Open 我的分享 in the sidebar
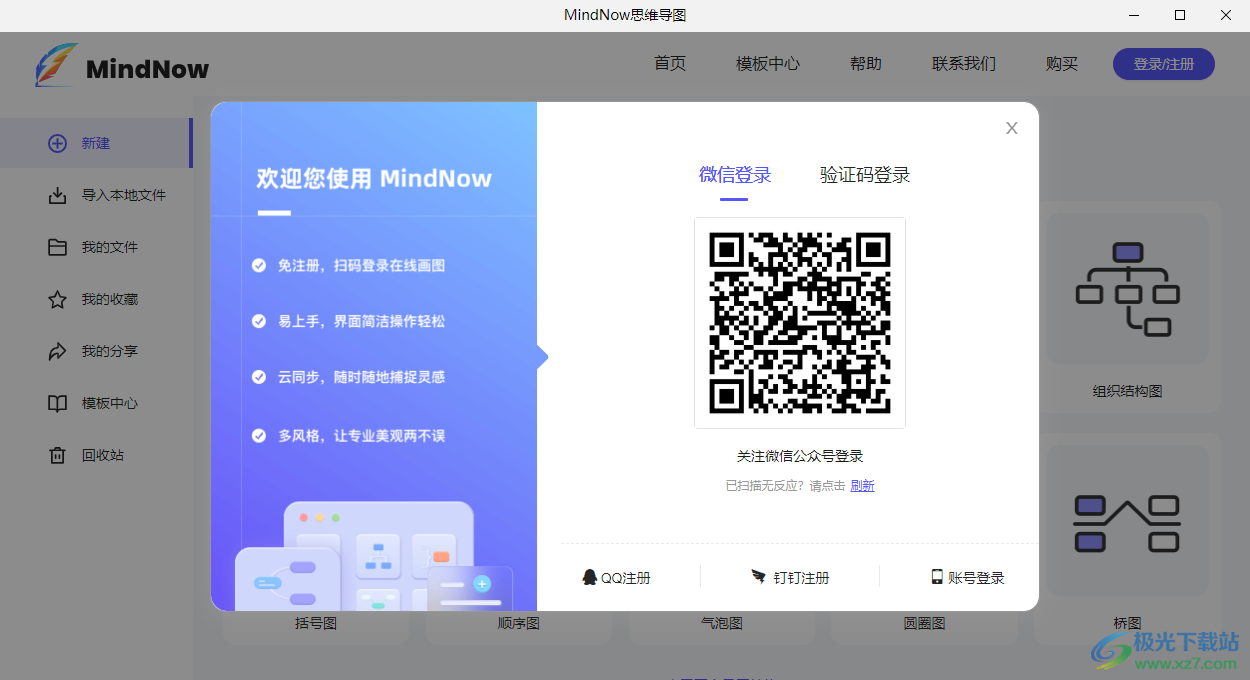Viewport: 1250px width, 680px height. 96,351
